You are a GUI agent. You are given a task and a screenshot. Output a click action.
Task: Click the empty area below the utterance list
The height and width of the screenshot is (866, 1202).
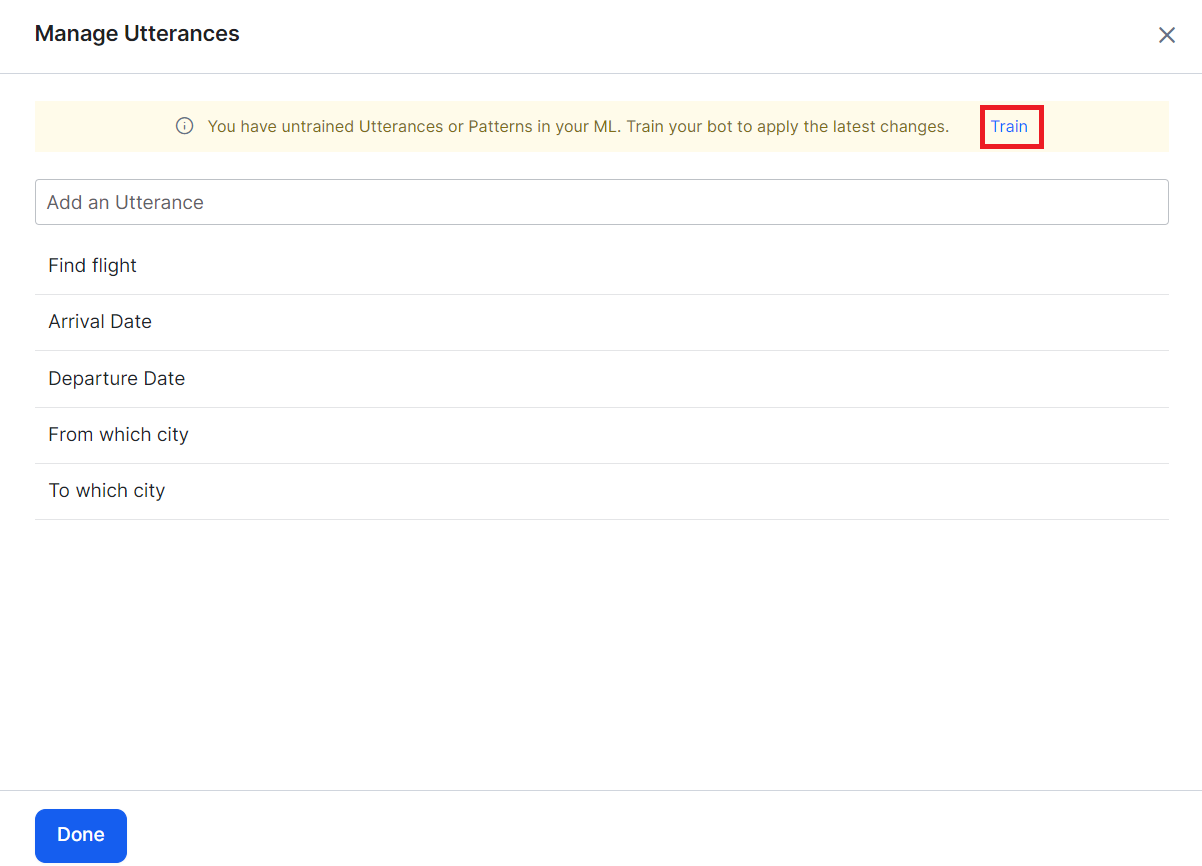pyautogui.click(x=600, y=650)
